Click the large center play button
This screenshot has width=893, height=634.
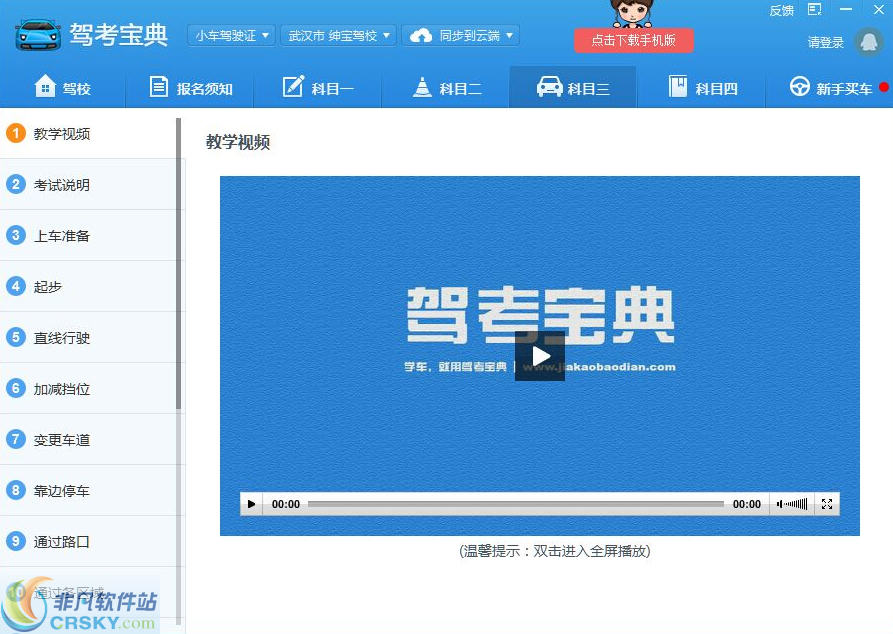540,356
